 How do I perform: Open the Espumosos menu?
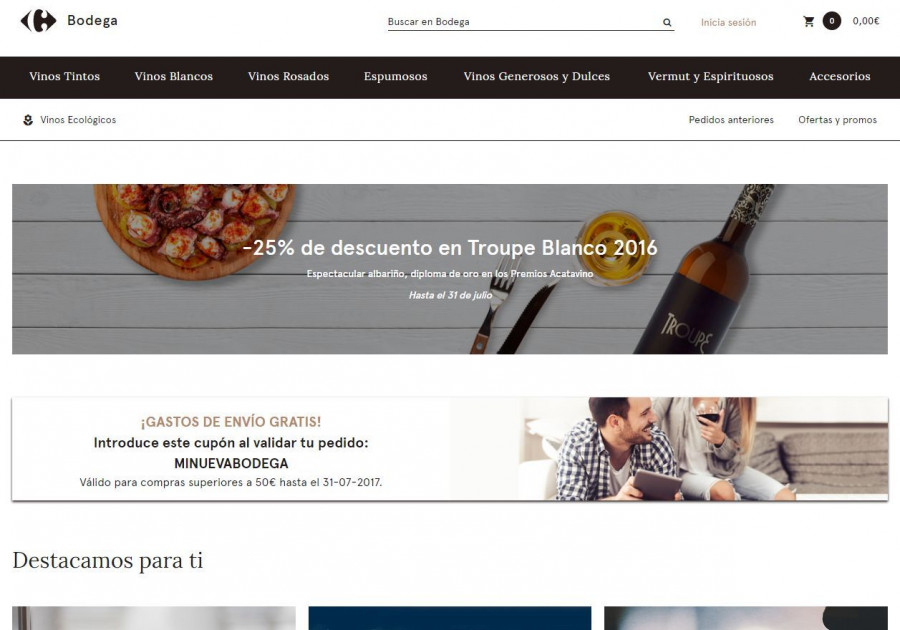tap(395, 76)
